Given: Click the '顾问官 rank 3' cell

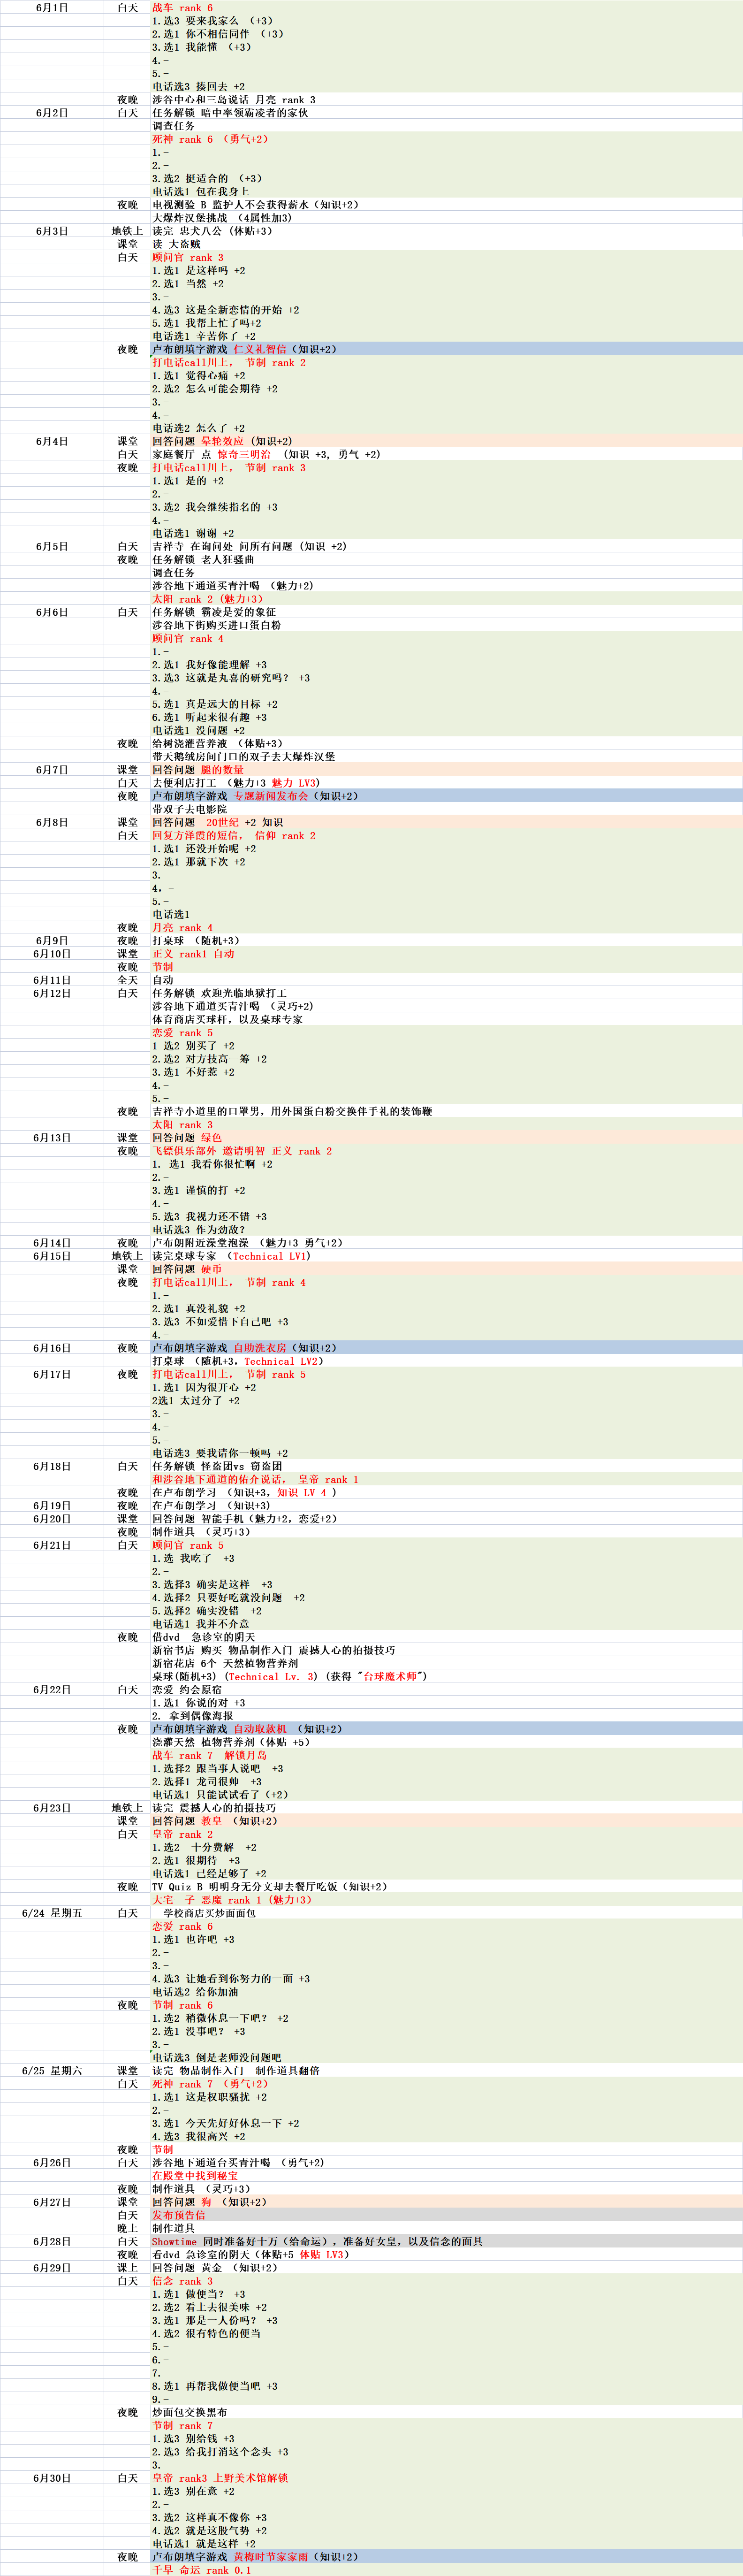Looking at the screenshot, I should 446,257.
